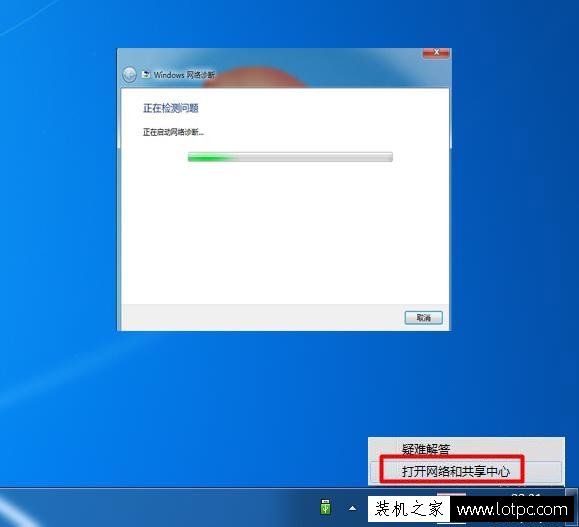579x527 pixels.
Task: Open the www.lotpc.com watermark link
Action: [x=512, y=510]
